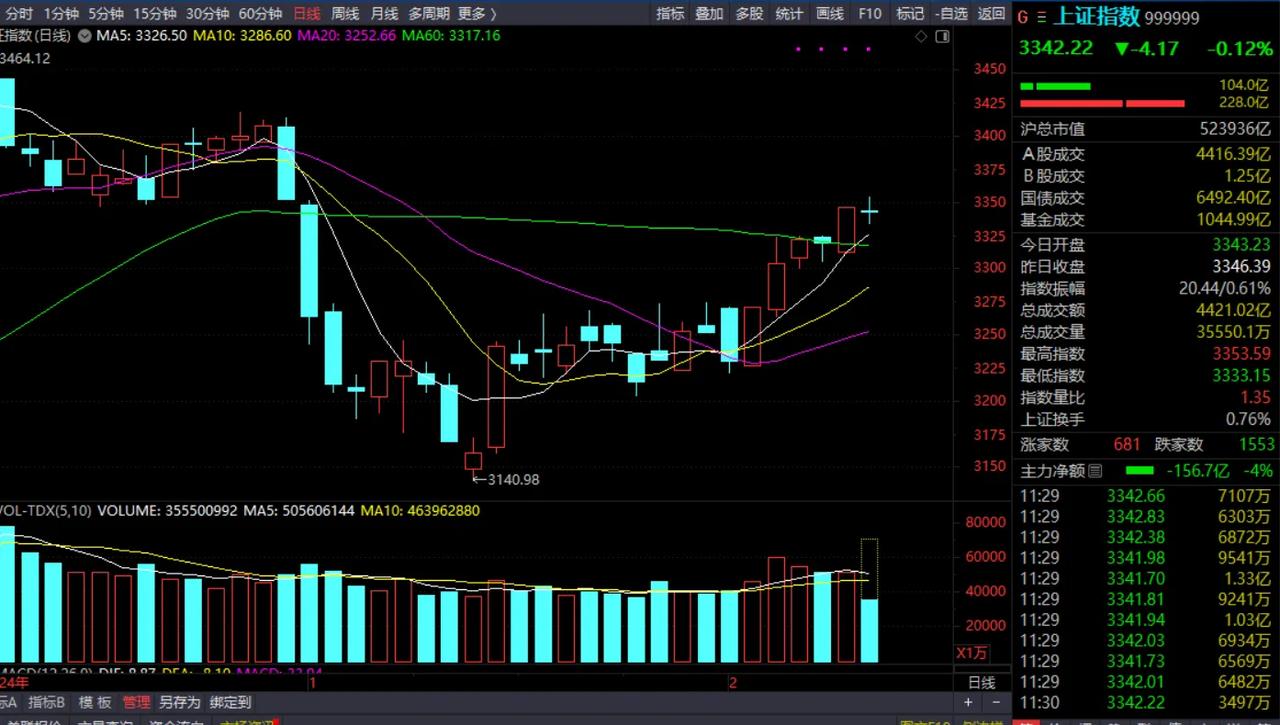Click the red G icon before 上证指数
The width and height of the screenshot is (1280, 725).
click(1022, 17)
